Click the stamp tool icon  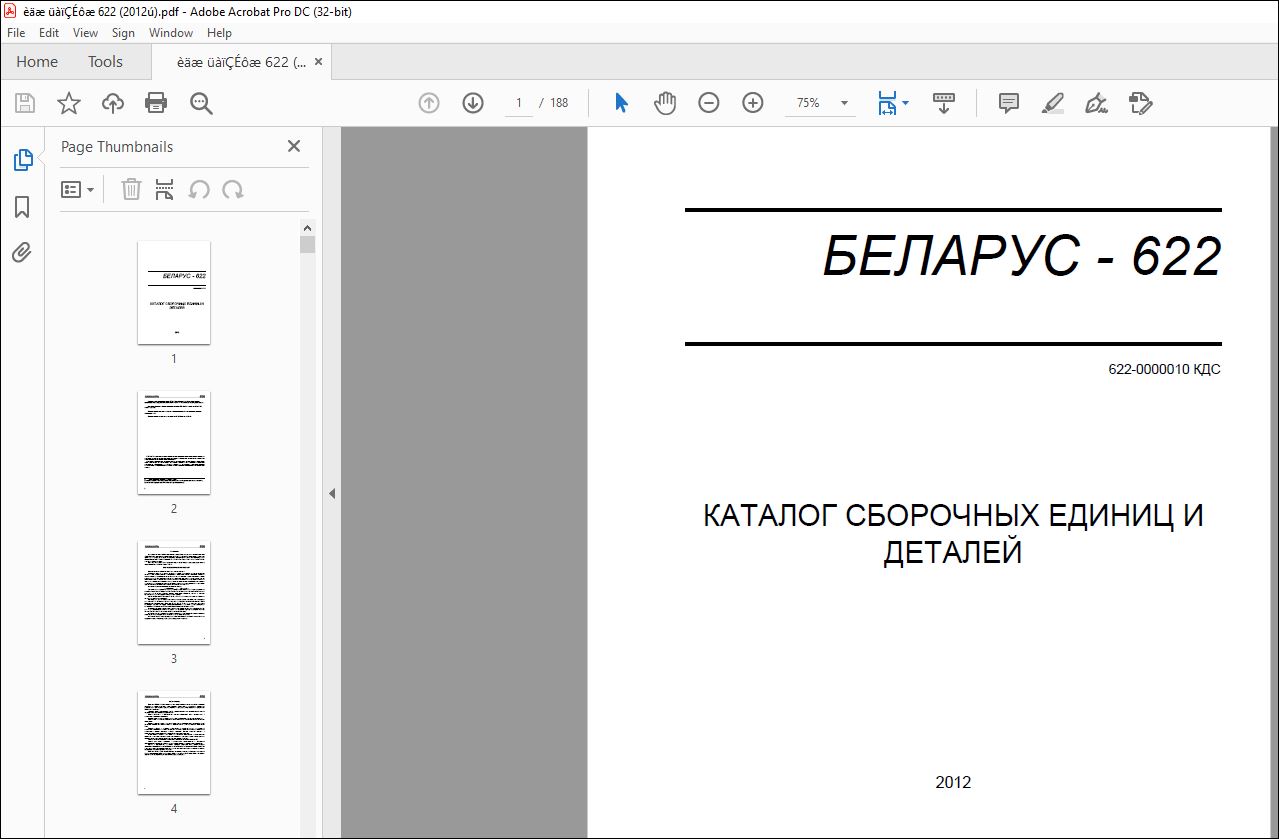[x=1141, y=103]
